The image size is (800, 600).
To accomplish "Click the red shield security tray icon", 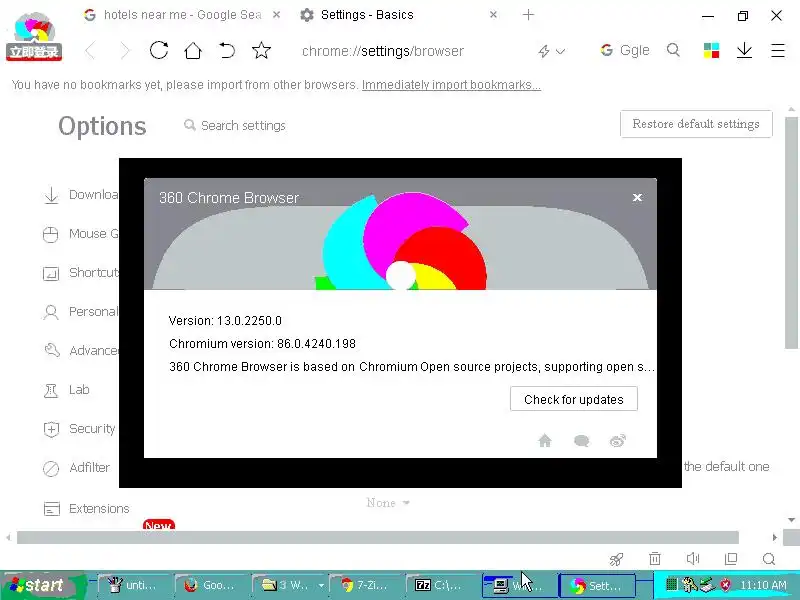I will pos(725,585).
